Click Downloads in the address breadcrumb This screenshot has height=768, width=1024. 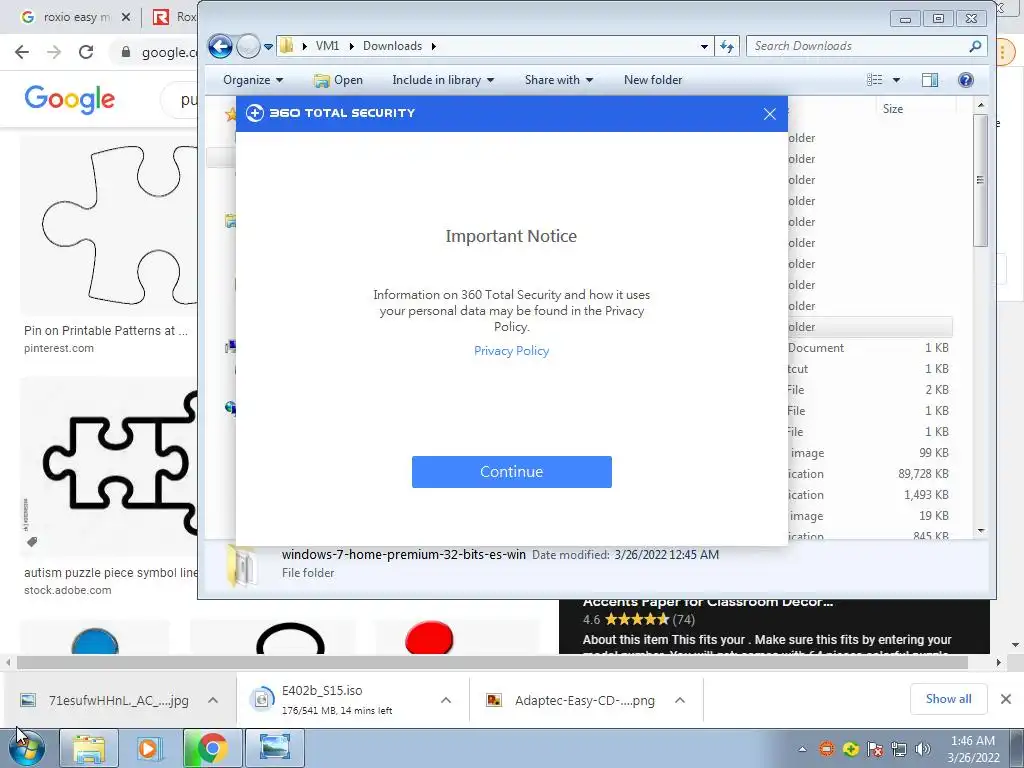pos(392,46)
